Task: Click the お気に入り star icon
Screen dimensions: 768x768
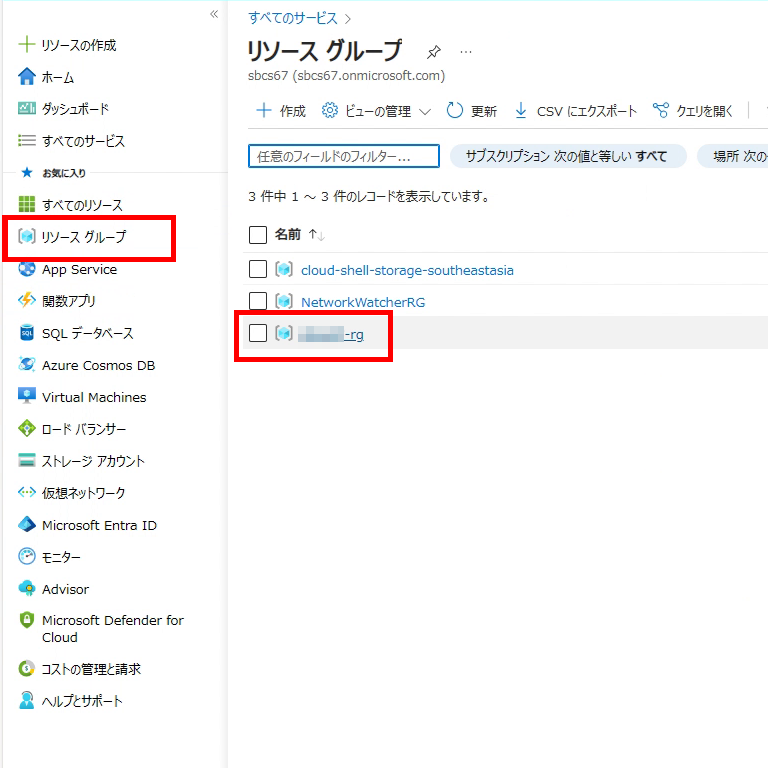Action: pyautogui.click(x=27, y=172)
